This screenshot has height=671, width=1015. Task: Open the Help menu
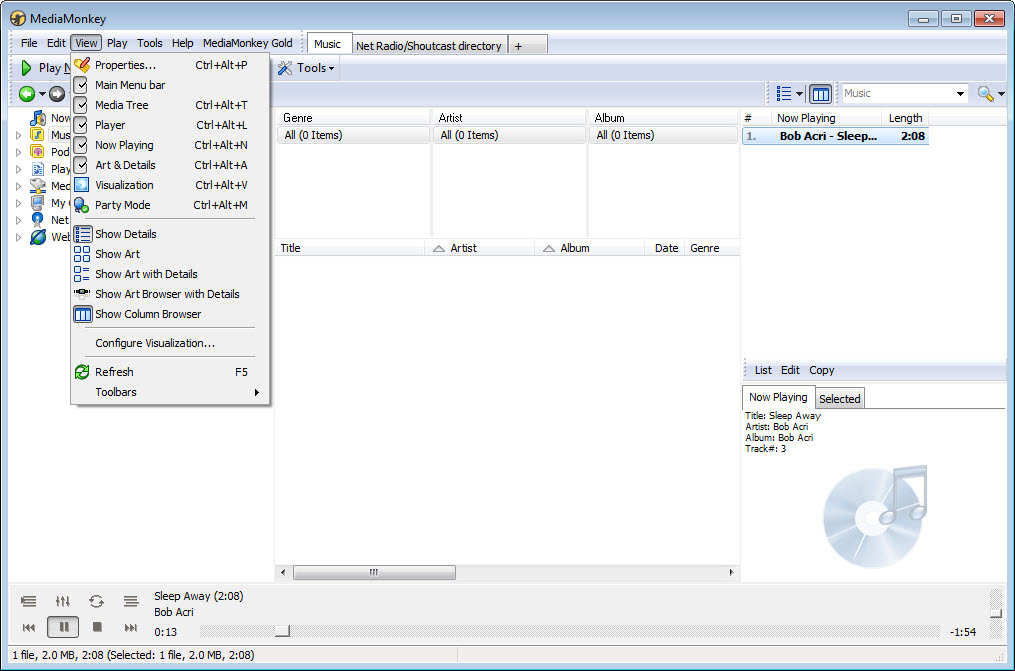(x=183, y=43)
